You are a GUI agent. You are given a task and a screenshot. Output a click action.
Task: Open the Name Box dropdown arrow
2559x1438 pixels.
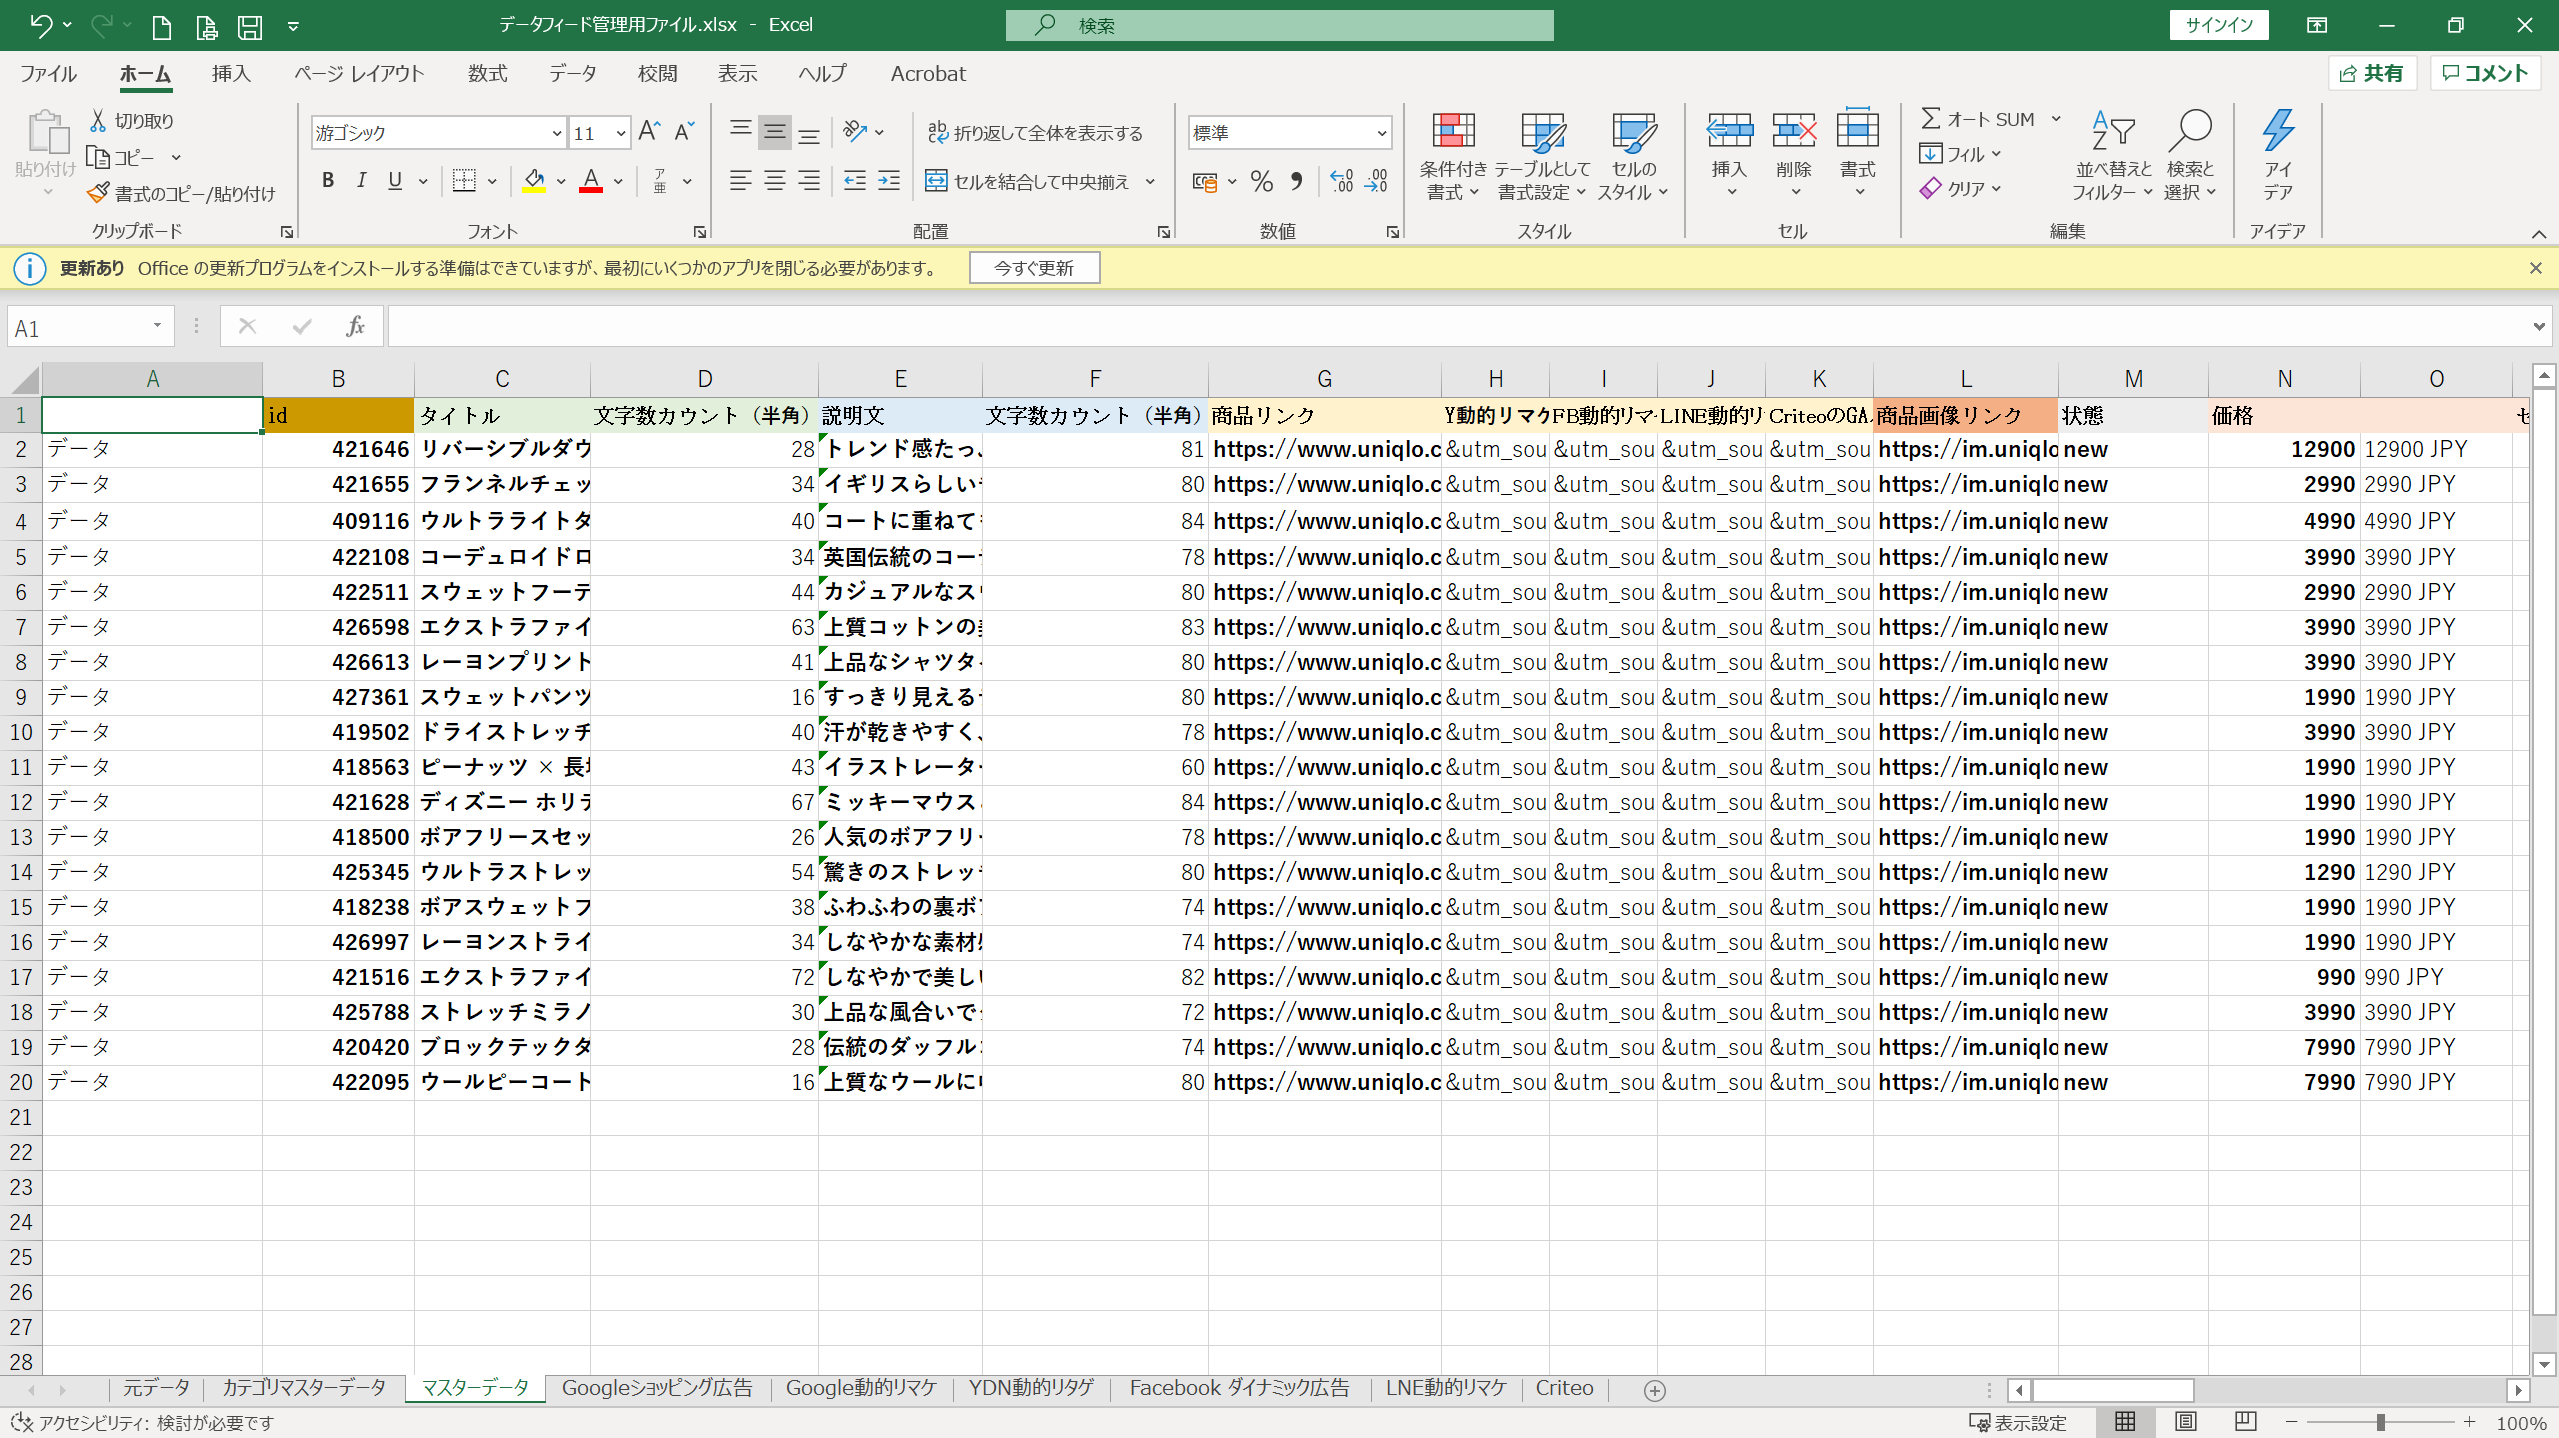(x=157, y=327)
